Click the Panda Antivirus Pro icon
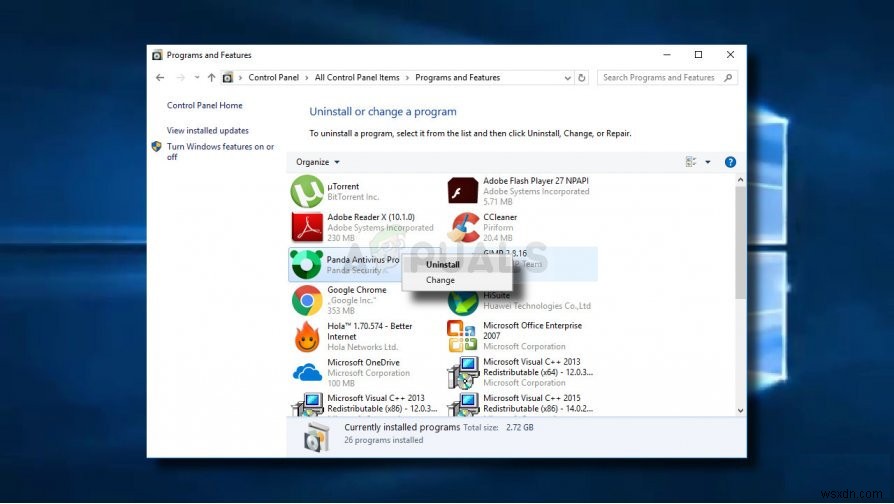 [x=307, y=265]
